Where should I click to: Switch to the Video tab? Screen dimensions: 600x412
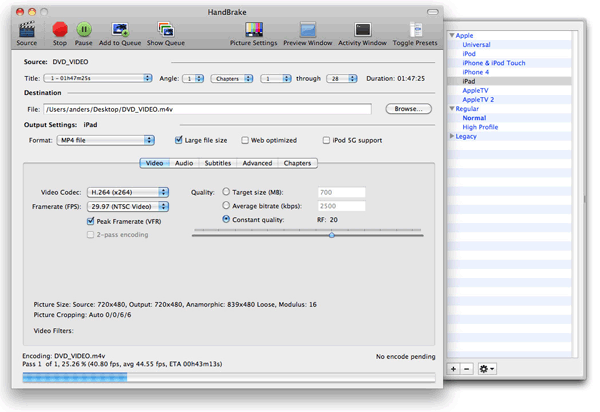(x=154, y=163)
